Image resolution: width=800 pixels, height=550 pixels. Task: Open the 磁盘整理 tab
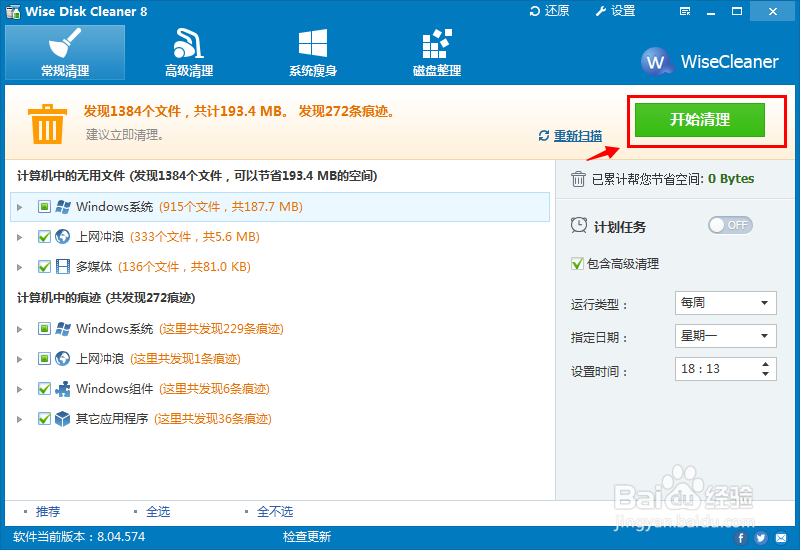pos(437,53)
